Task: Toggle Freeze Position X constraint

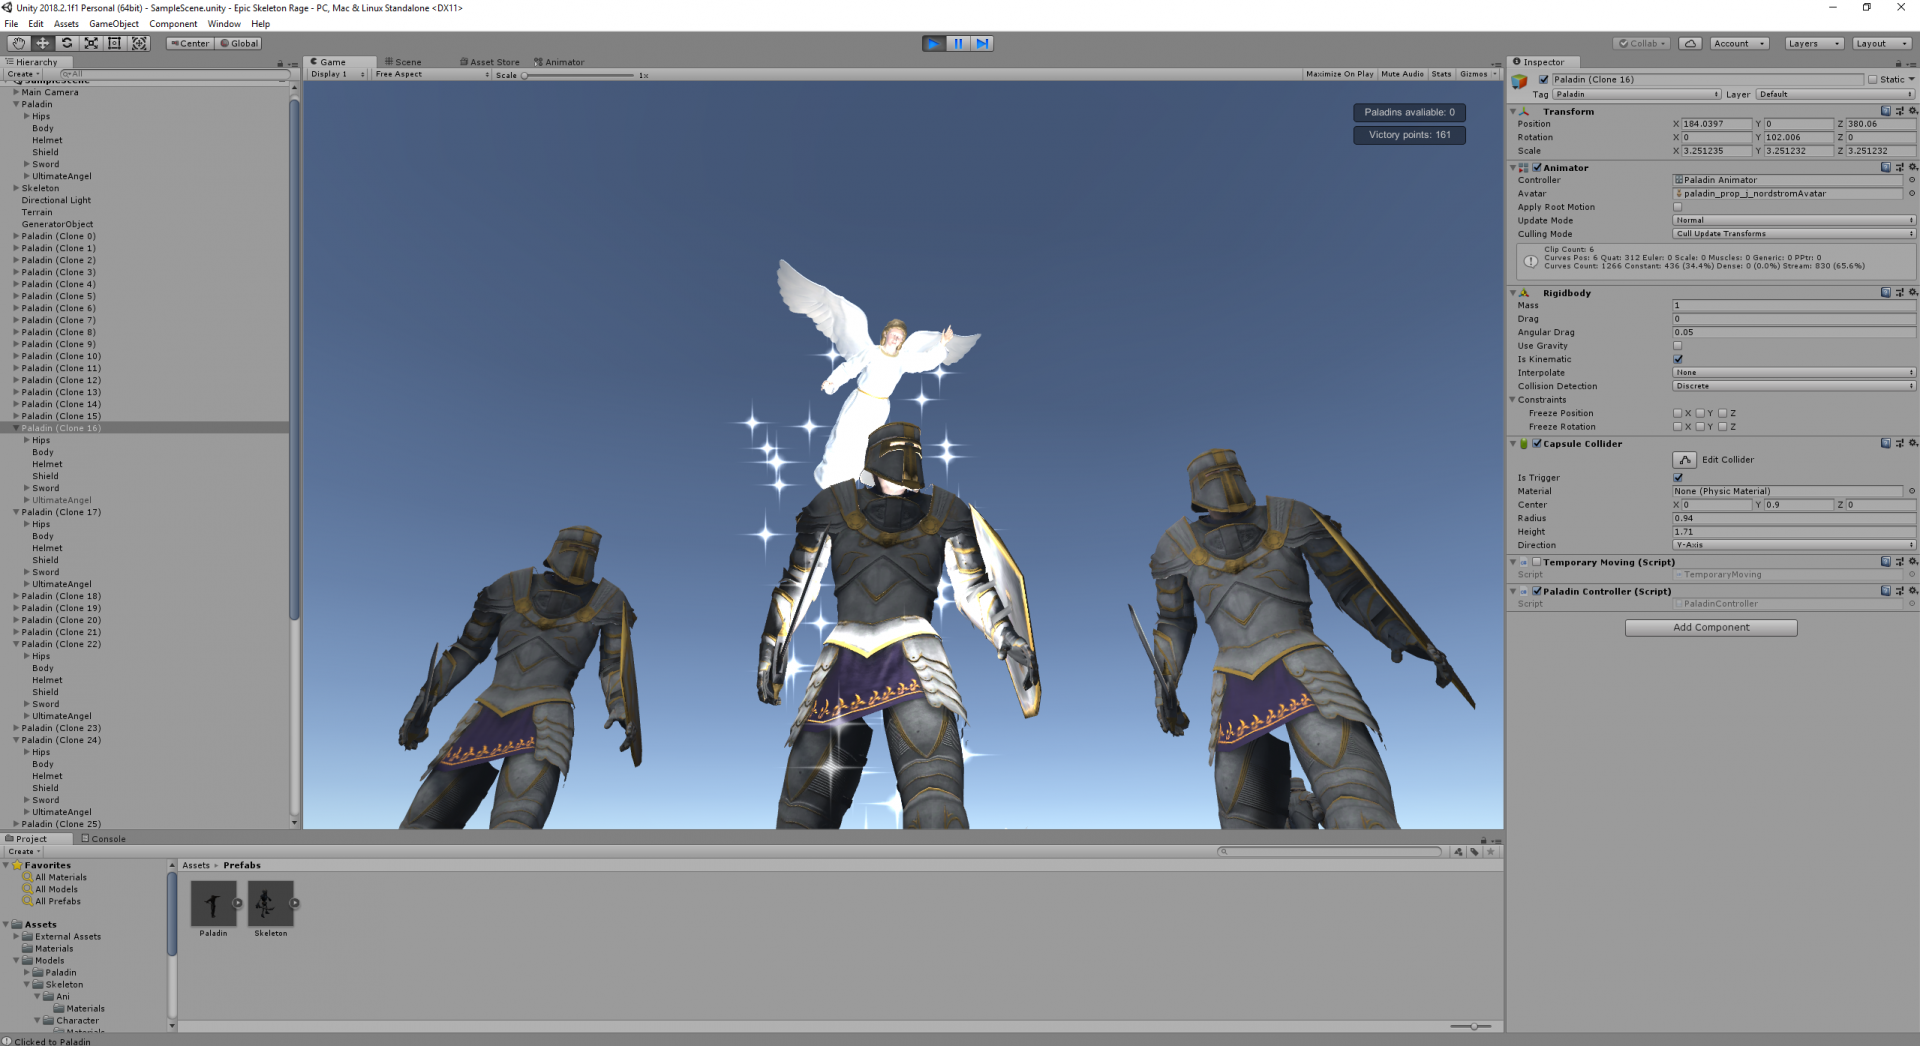Action: [1677, 413]
